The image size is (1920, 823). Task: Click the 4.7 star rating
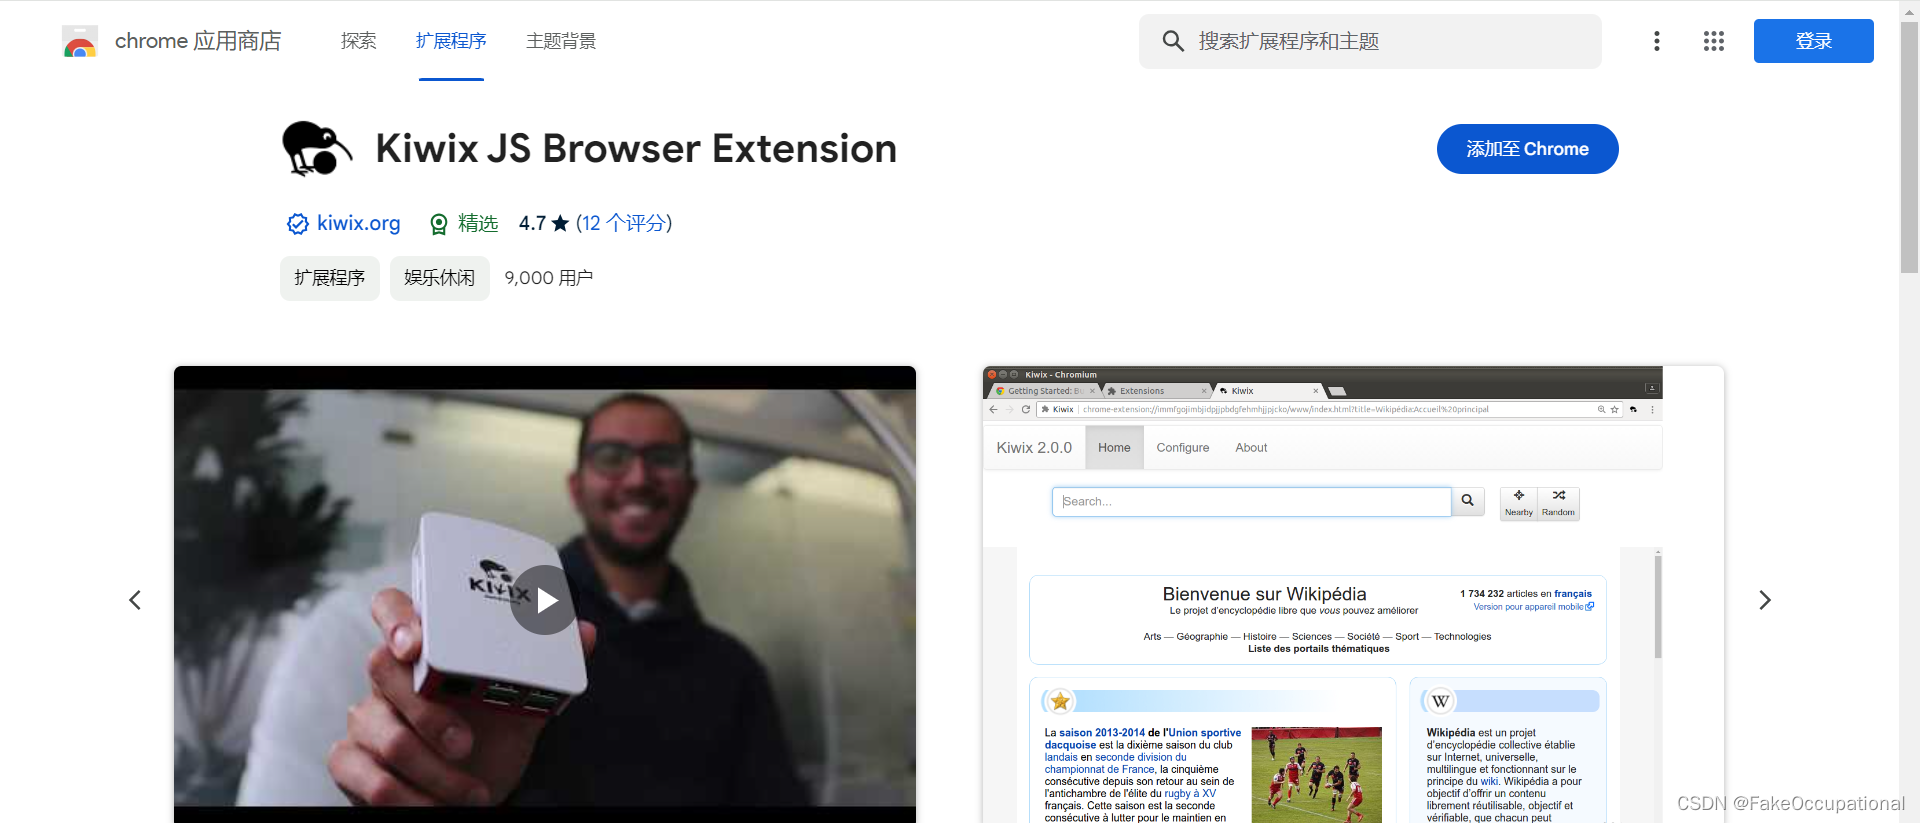coord(543,223)
